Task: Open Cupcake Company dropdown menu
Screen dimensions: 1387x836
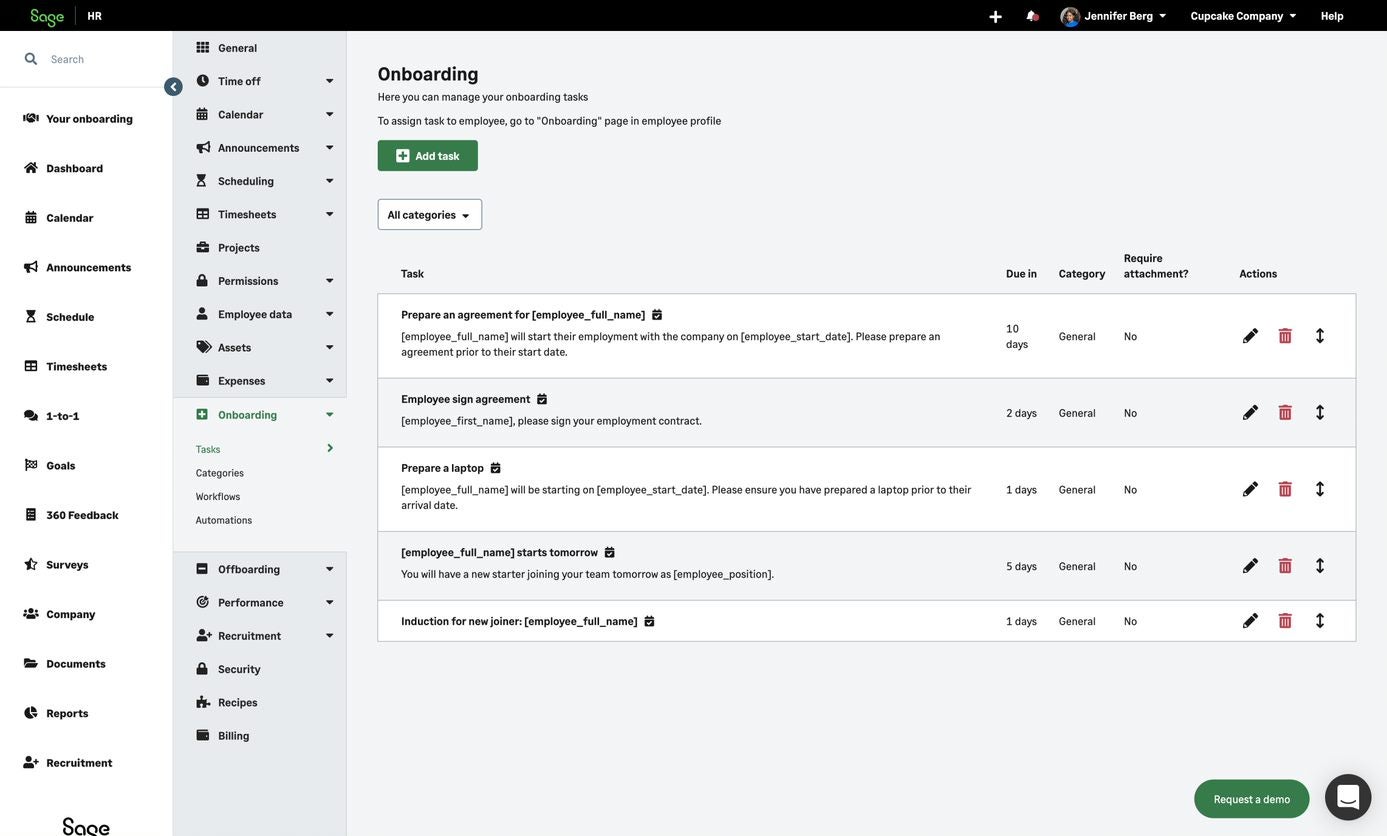Action: tap(1243, 16)
